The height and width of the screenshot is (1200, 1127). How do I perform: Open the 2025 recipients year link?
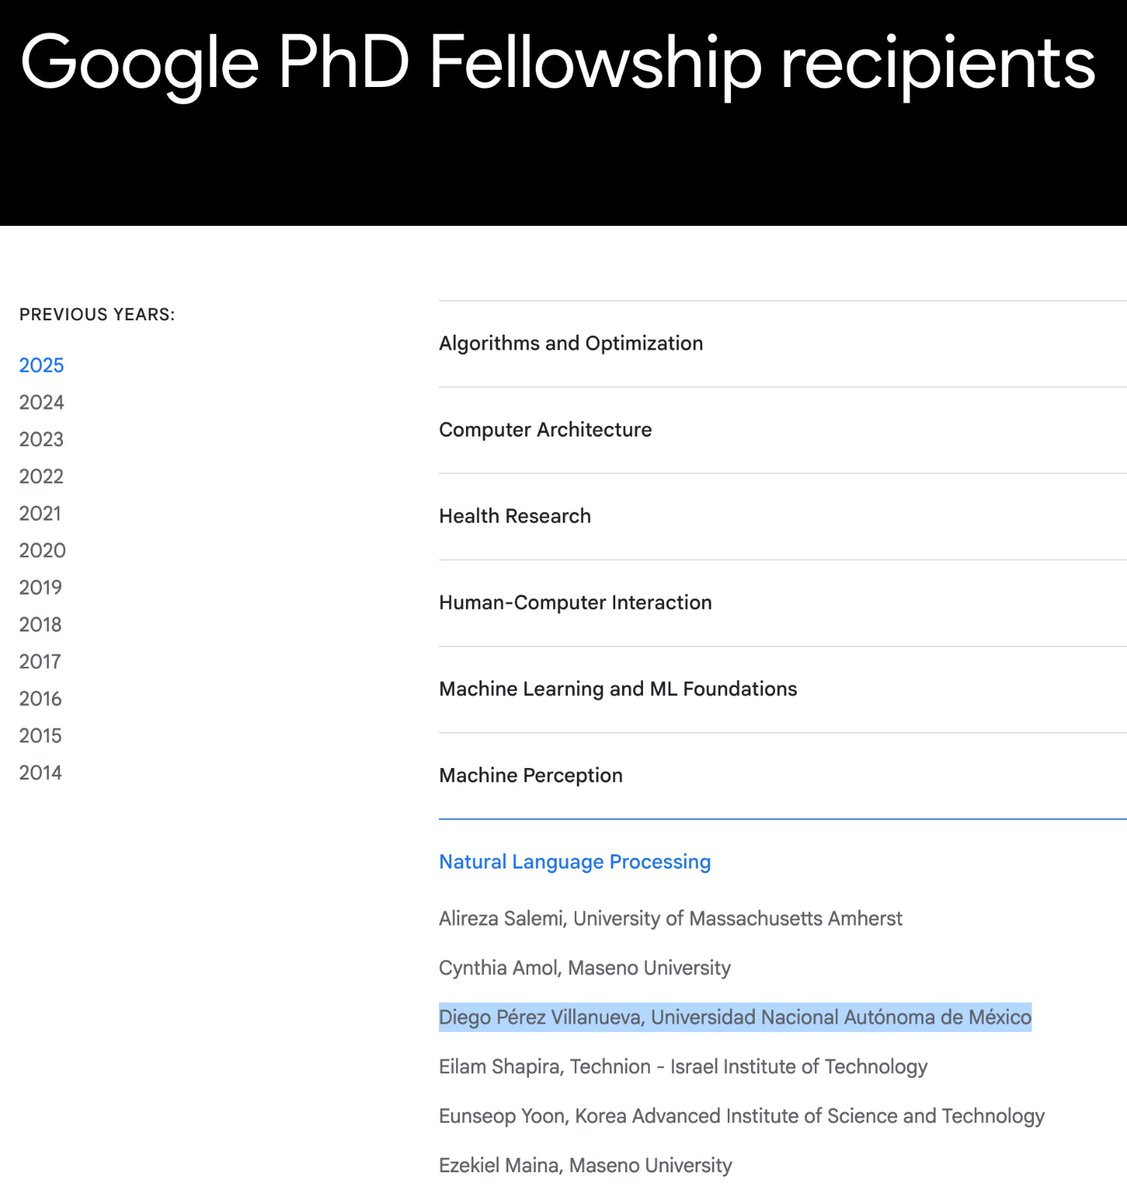(x=41, y=365)
